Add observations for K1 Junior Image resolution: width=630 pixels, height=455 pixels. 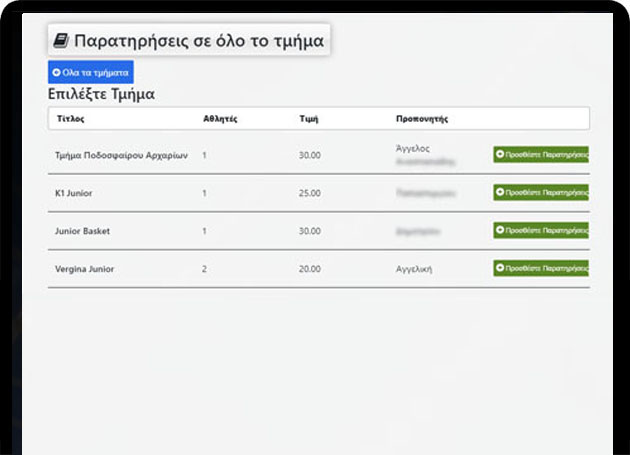click(541, 193)
